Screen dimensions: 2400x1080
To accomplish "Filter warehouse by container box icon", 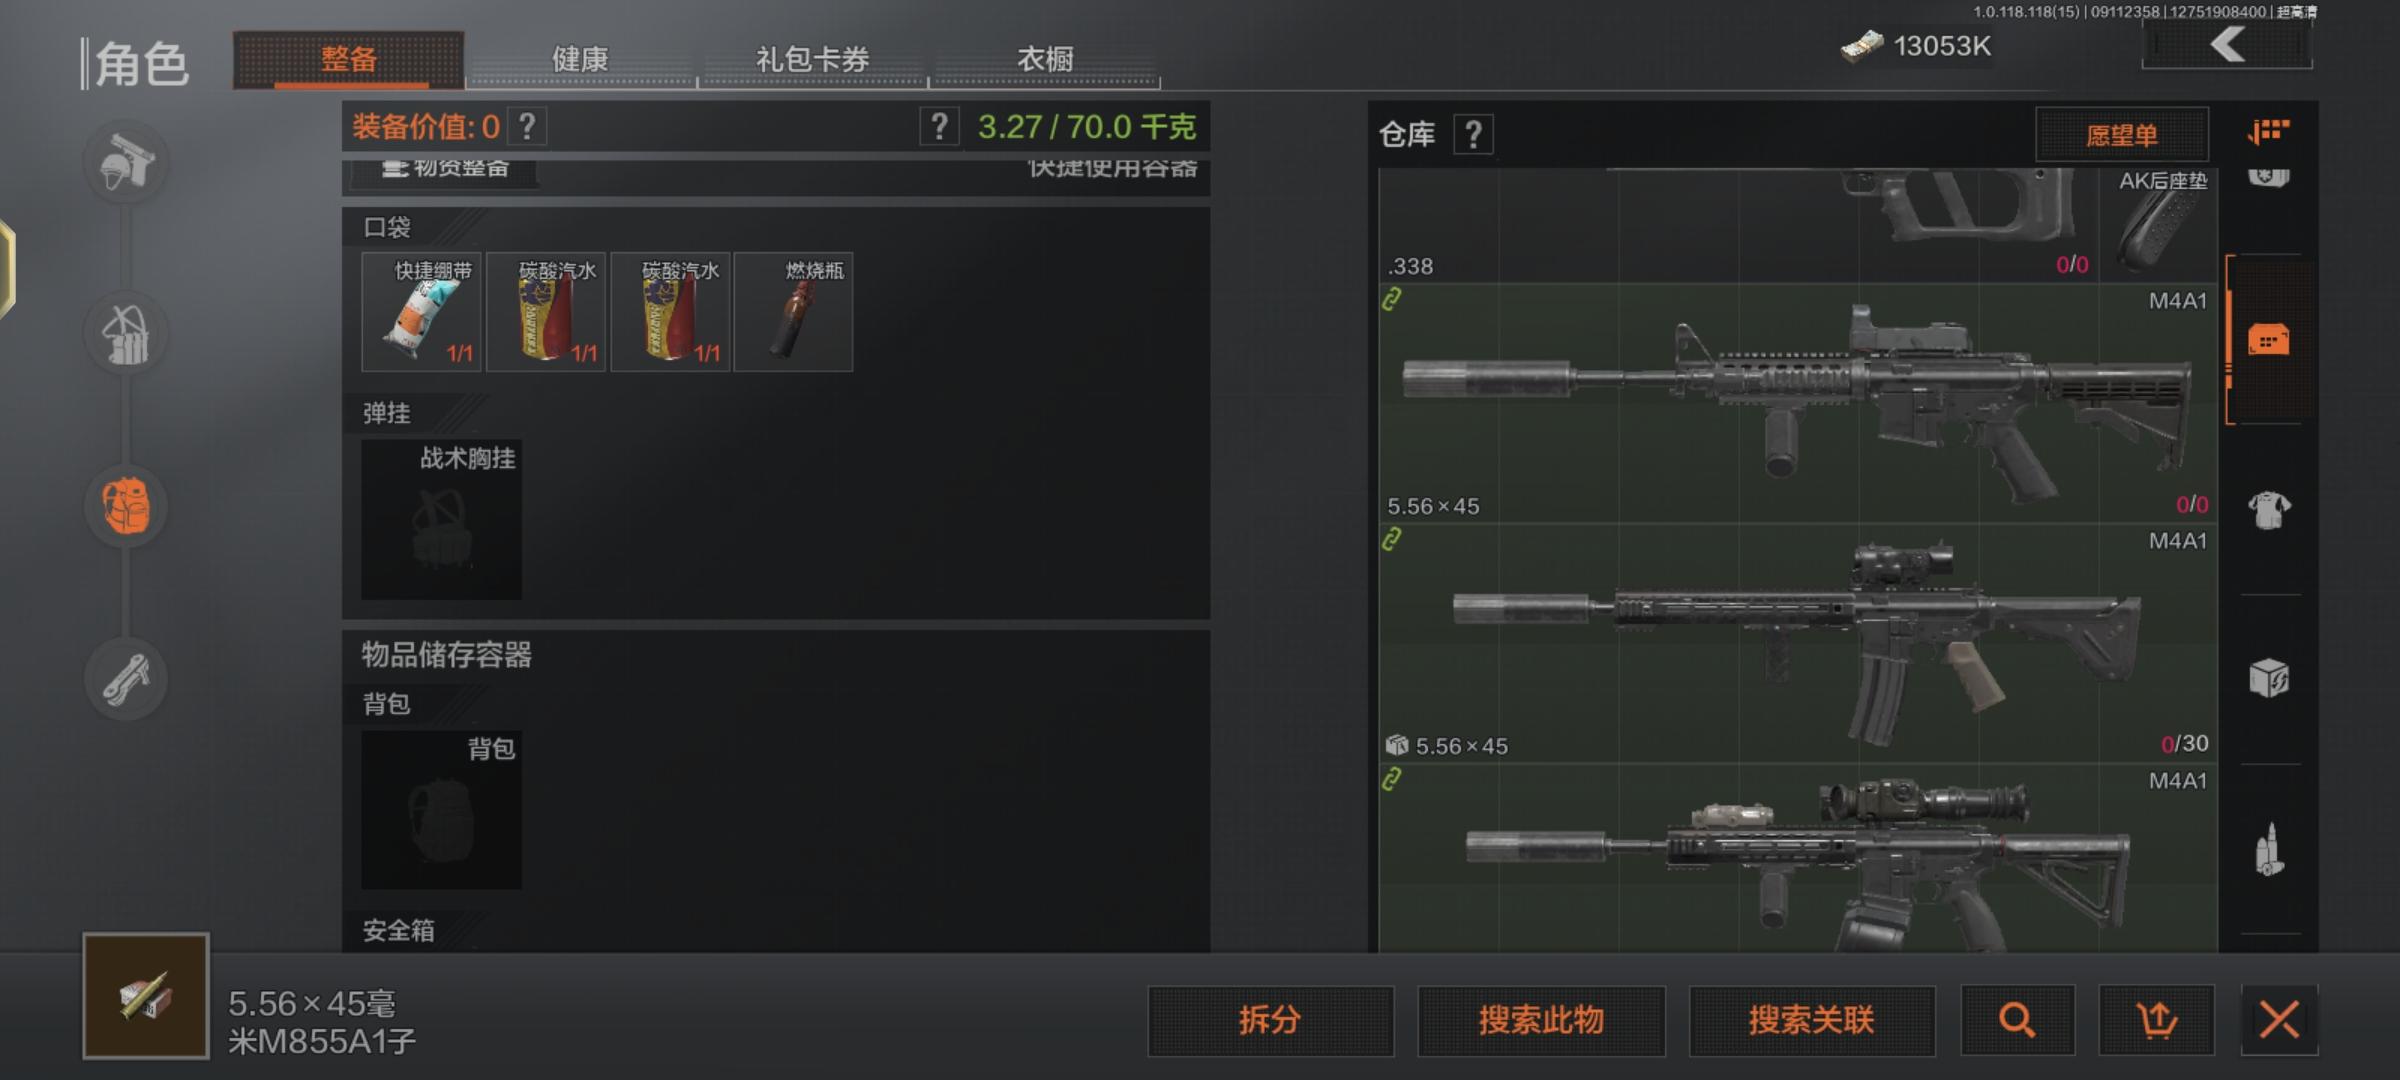I will coord(2269,678).
